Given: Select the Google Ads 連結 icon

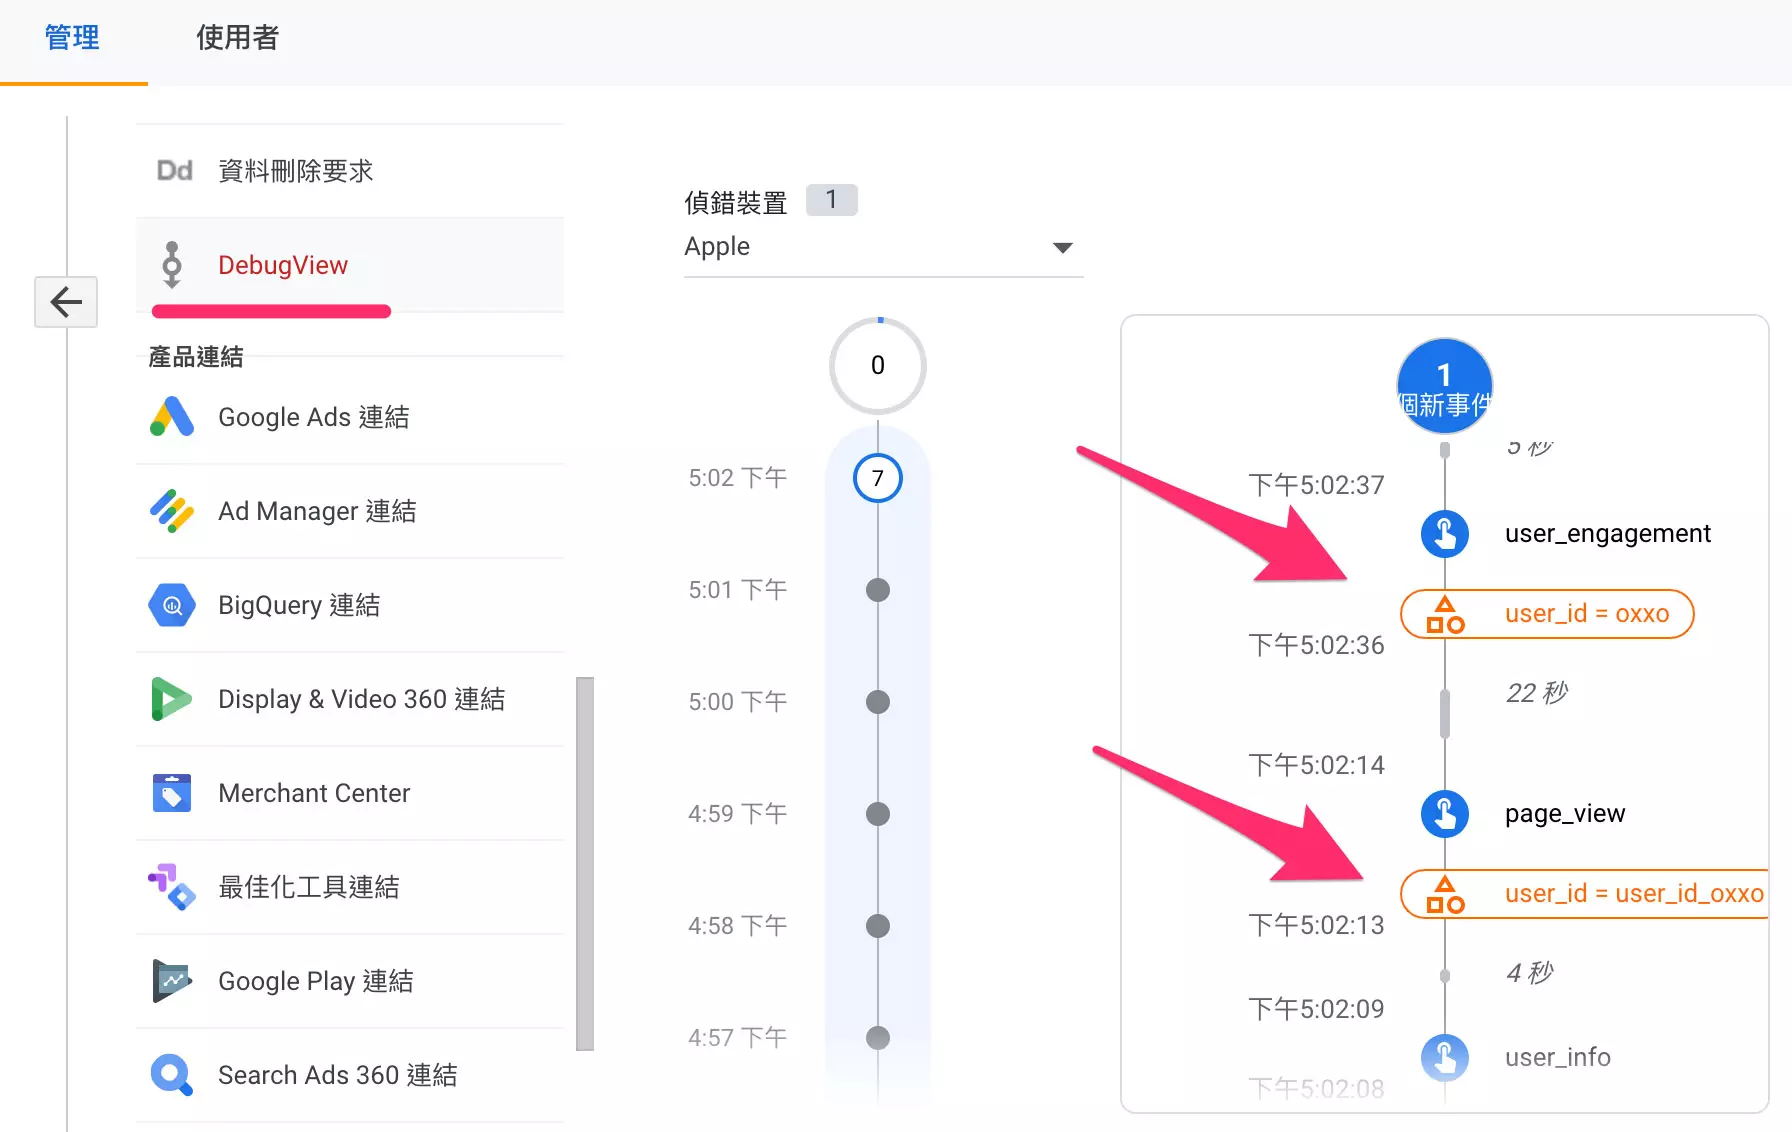Looking at the screenshot, I should pos(171,417).
